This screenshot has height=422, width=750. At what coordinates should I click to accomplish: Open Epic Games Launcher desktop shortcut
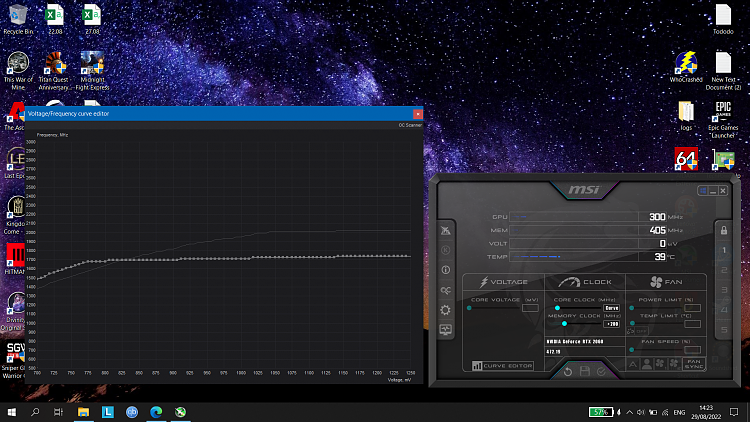[723, 120]
